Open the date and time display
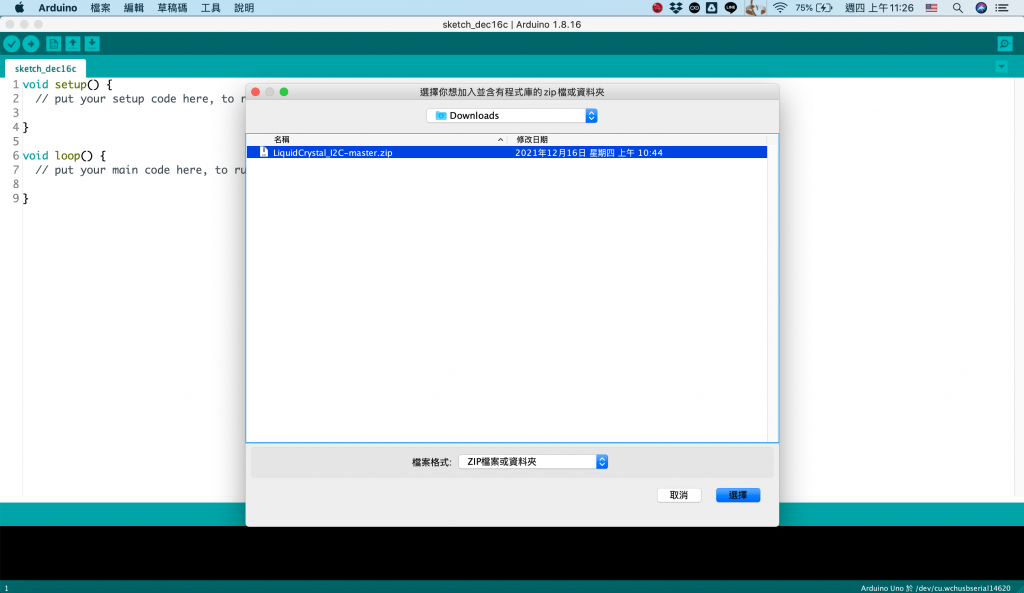 coord(879,8)
